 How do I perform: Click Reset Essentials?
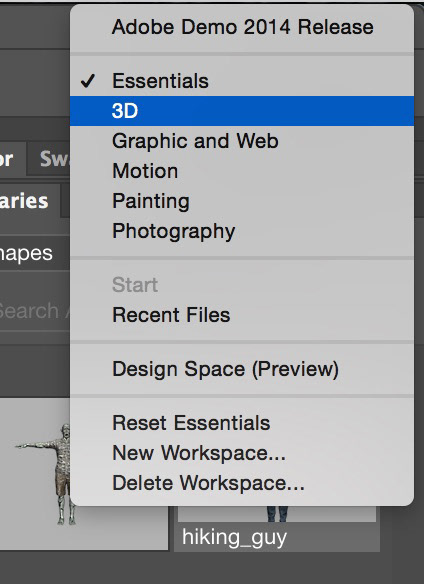click(x=242, y=423)
